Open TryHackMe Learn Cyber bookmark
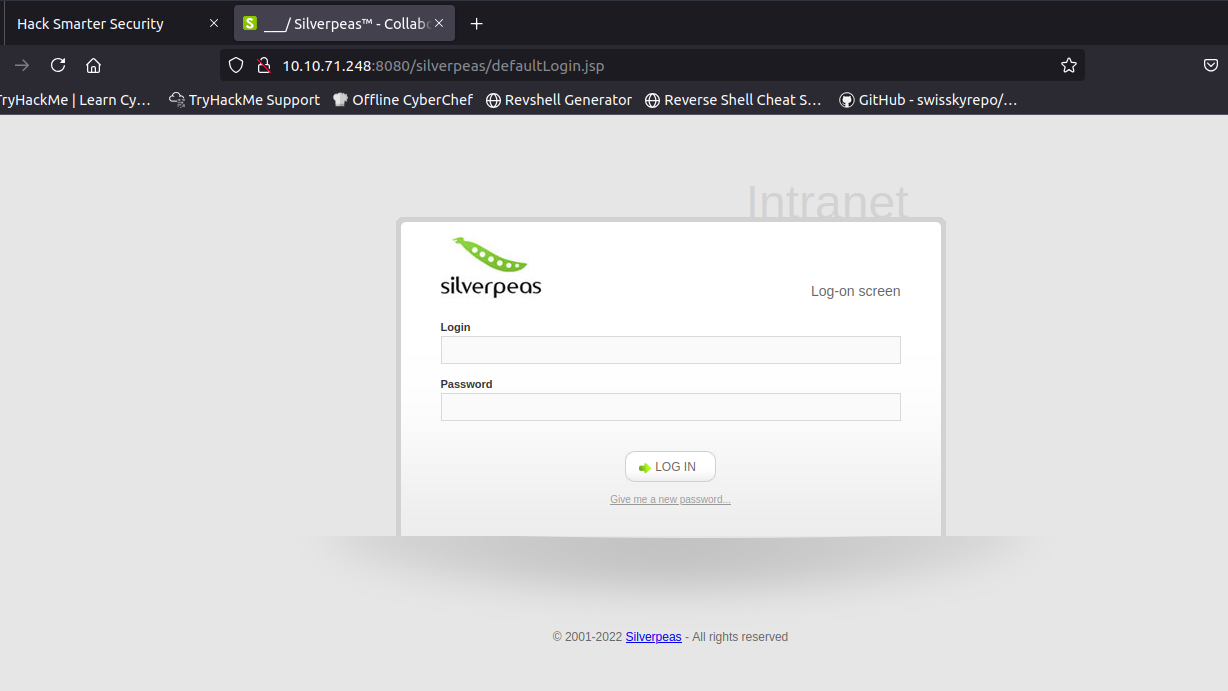This screenshot has height=691, width=1228. tap(75, 100)
